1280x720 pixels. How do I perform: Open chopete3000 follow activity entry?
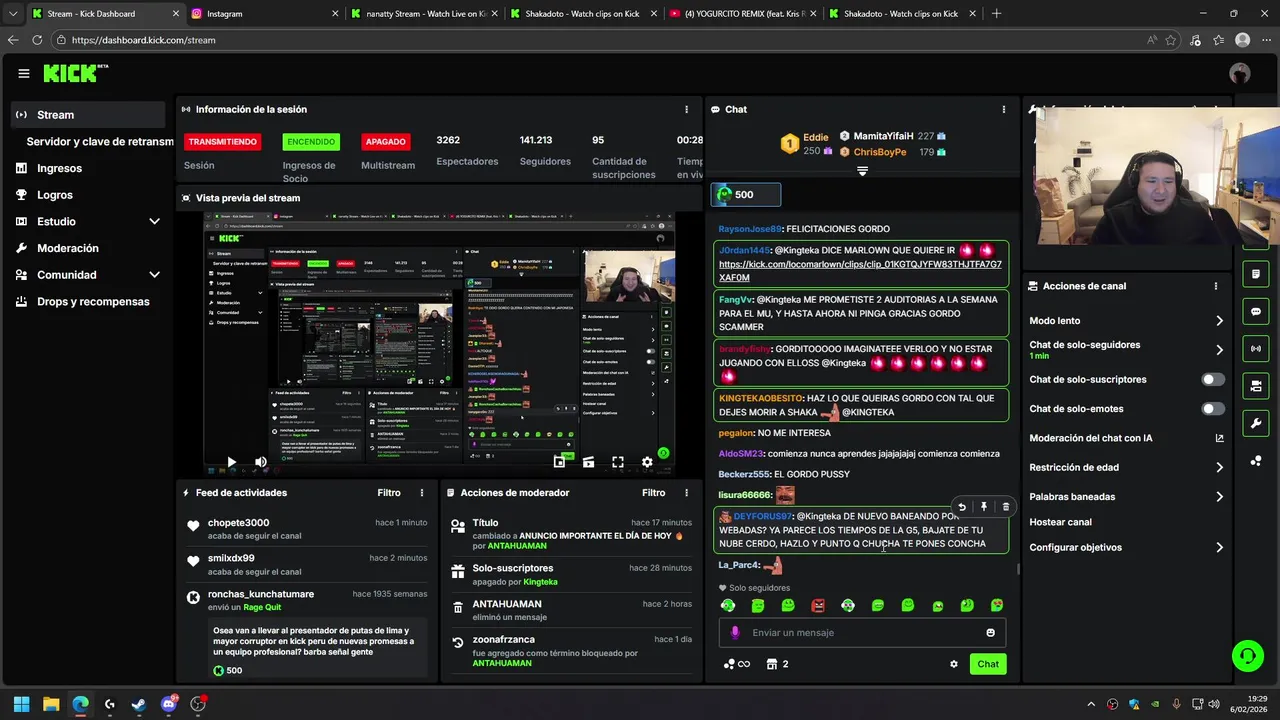306,530
